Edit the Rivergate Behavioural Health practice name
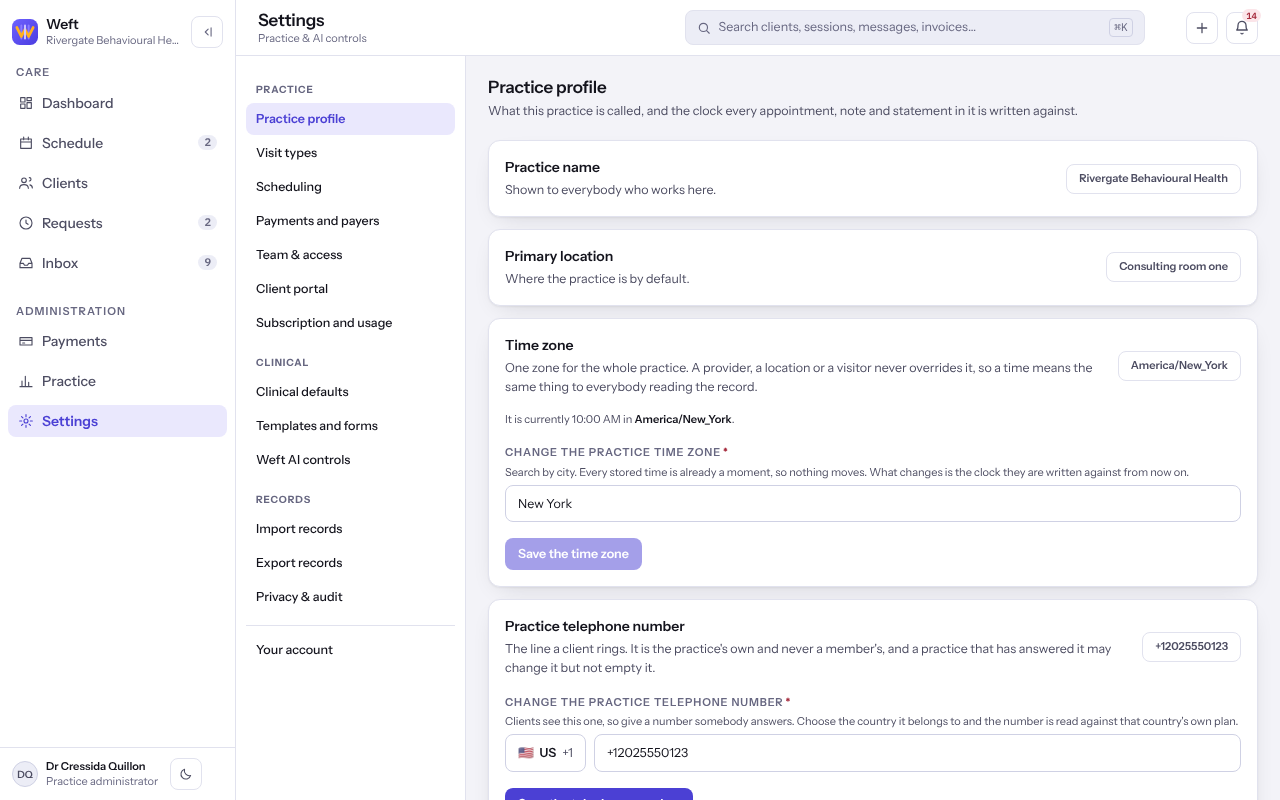Image resolution: width=1280 pixels, height=800 pixels. point(1153,179)
